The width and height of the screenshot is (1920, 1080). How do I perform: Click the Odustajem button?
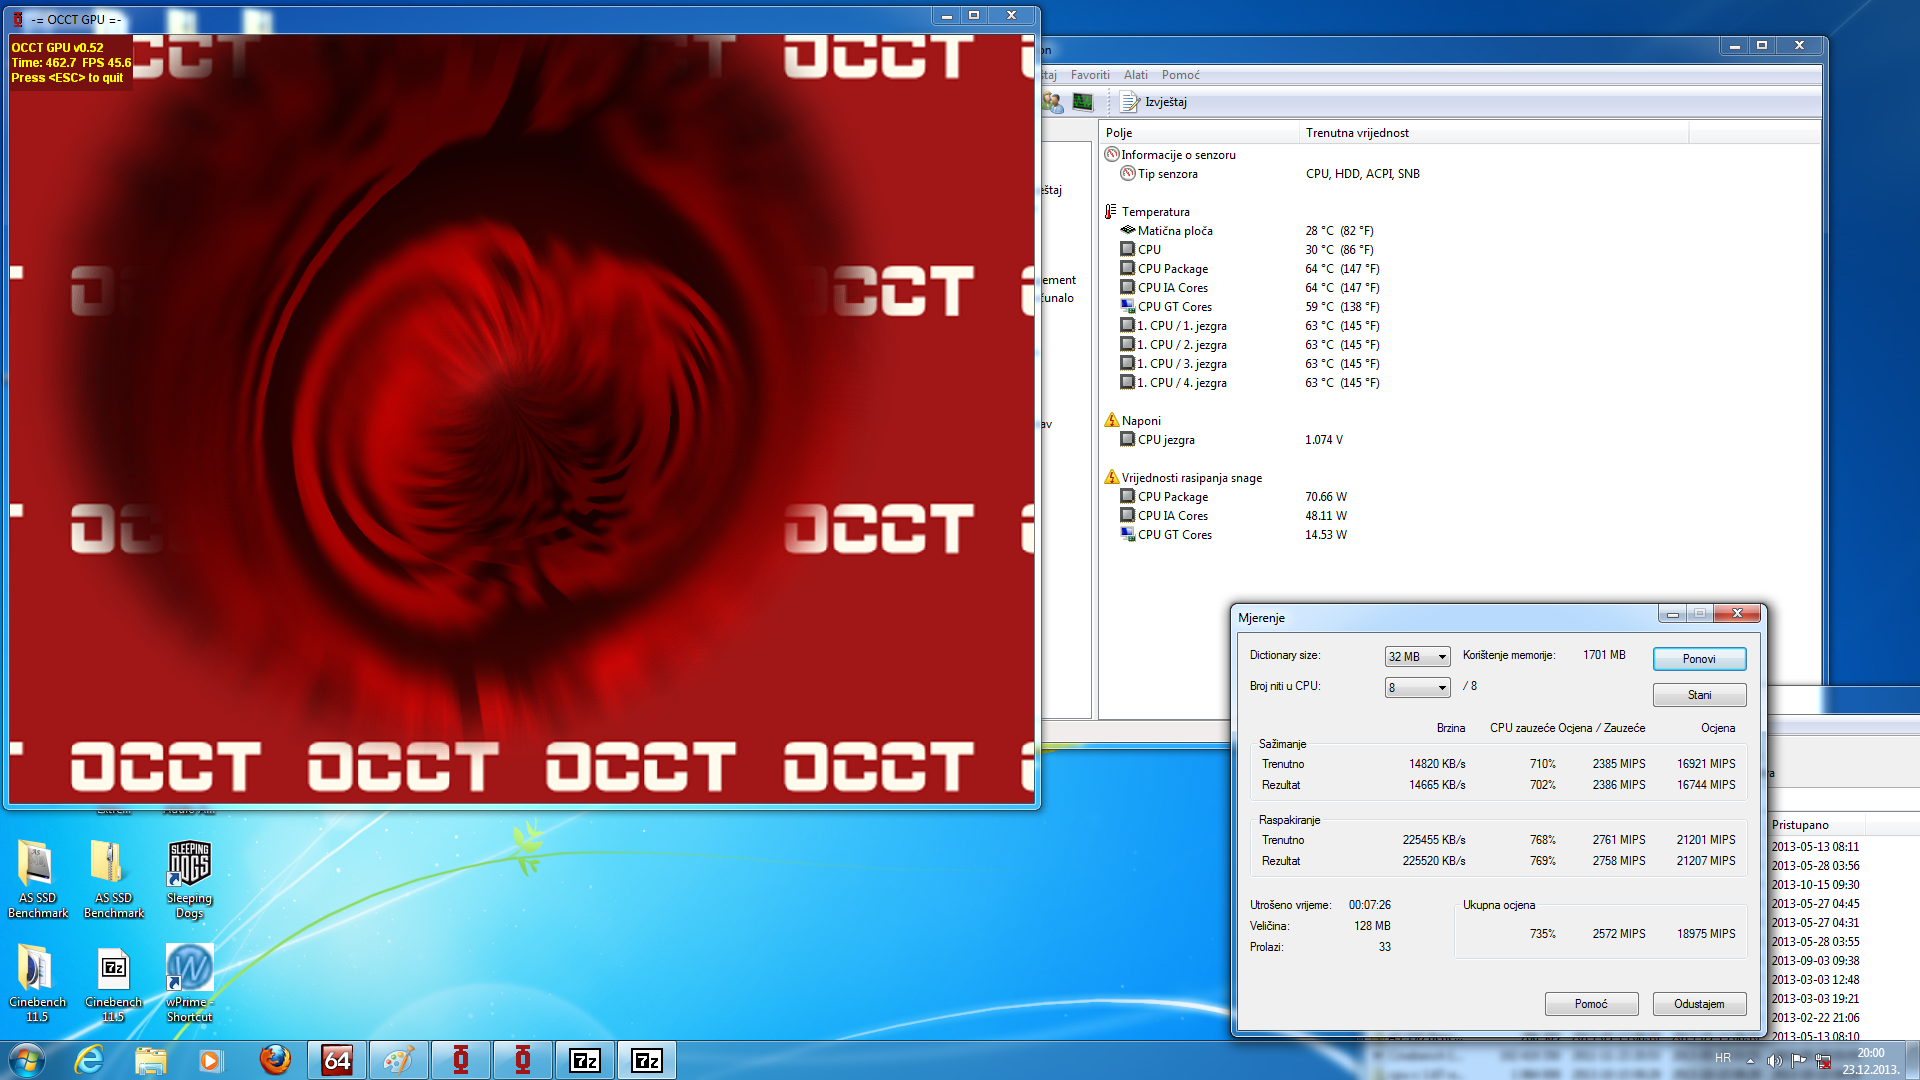point(1699,1004)
